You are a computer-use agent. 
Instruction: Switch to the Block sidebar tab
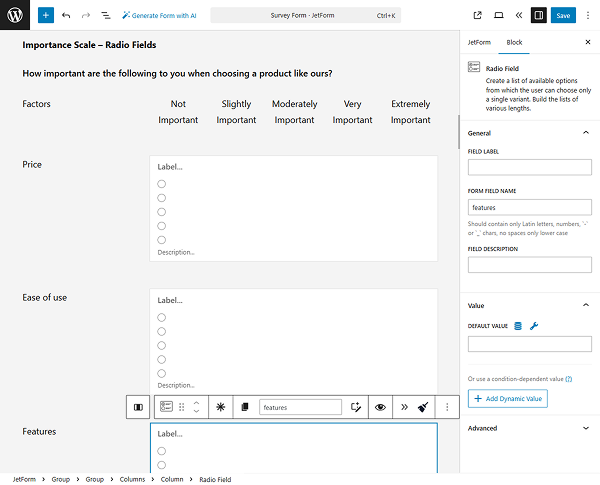[x=514, y=42]
